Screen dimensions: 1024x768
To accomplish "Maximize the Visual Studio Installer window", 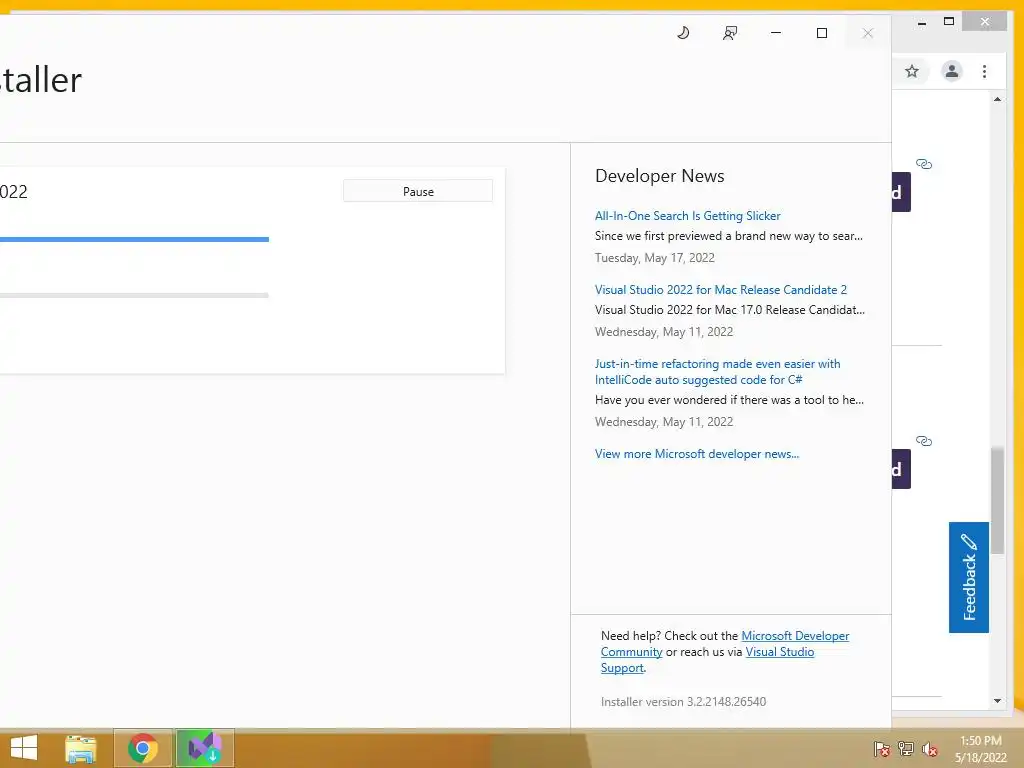I will [822, 33].
